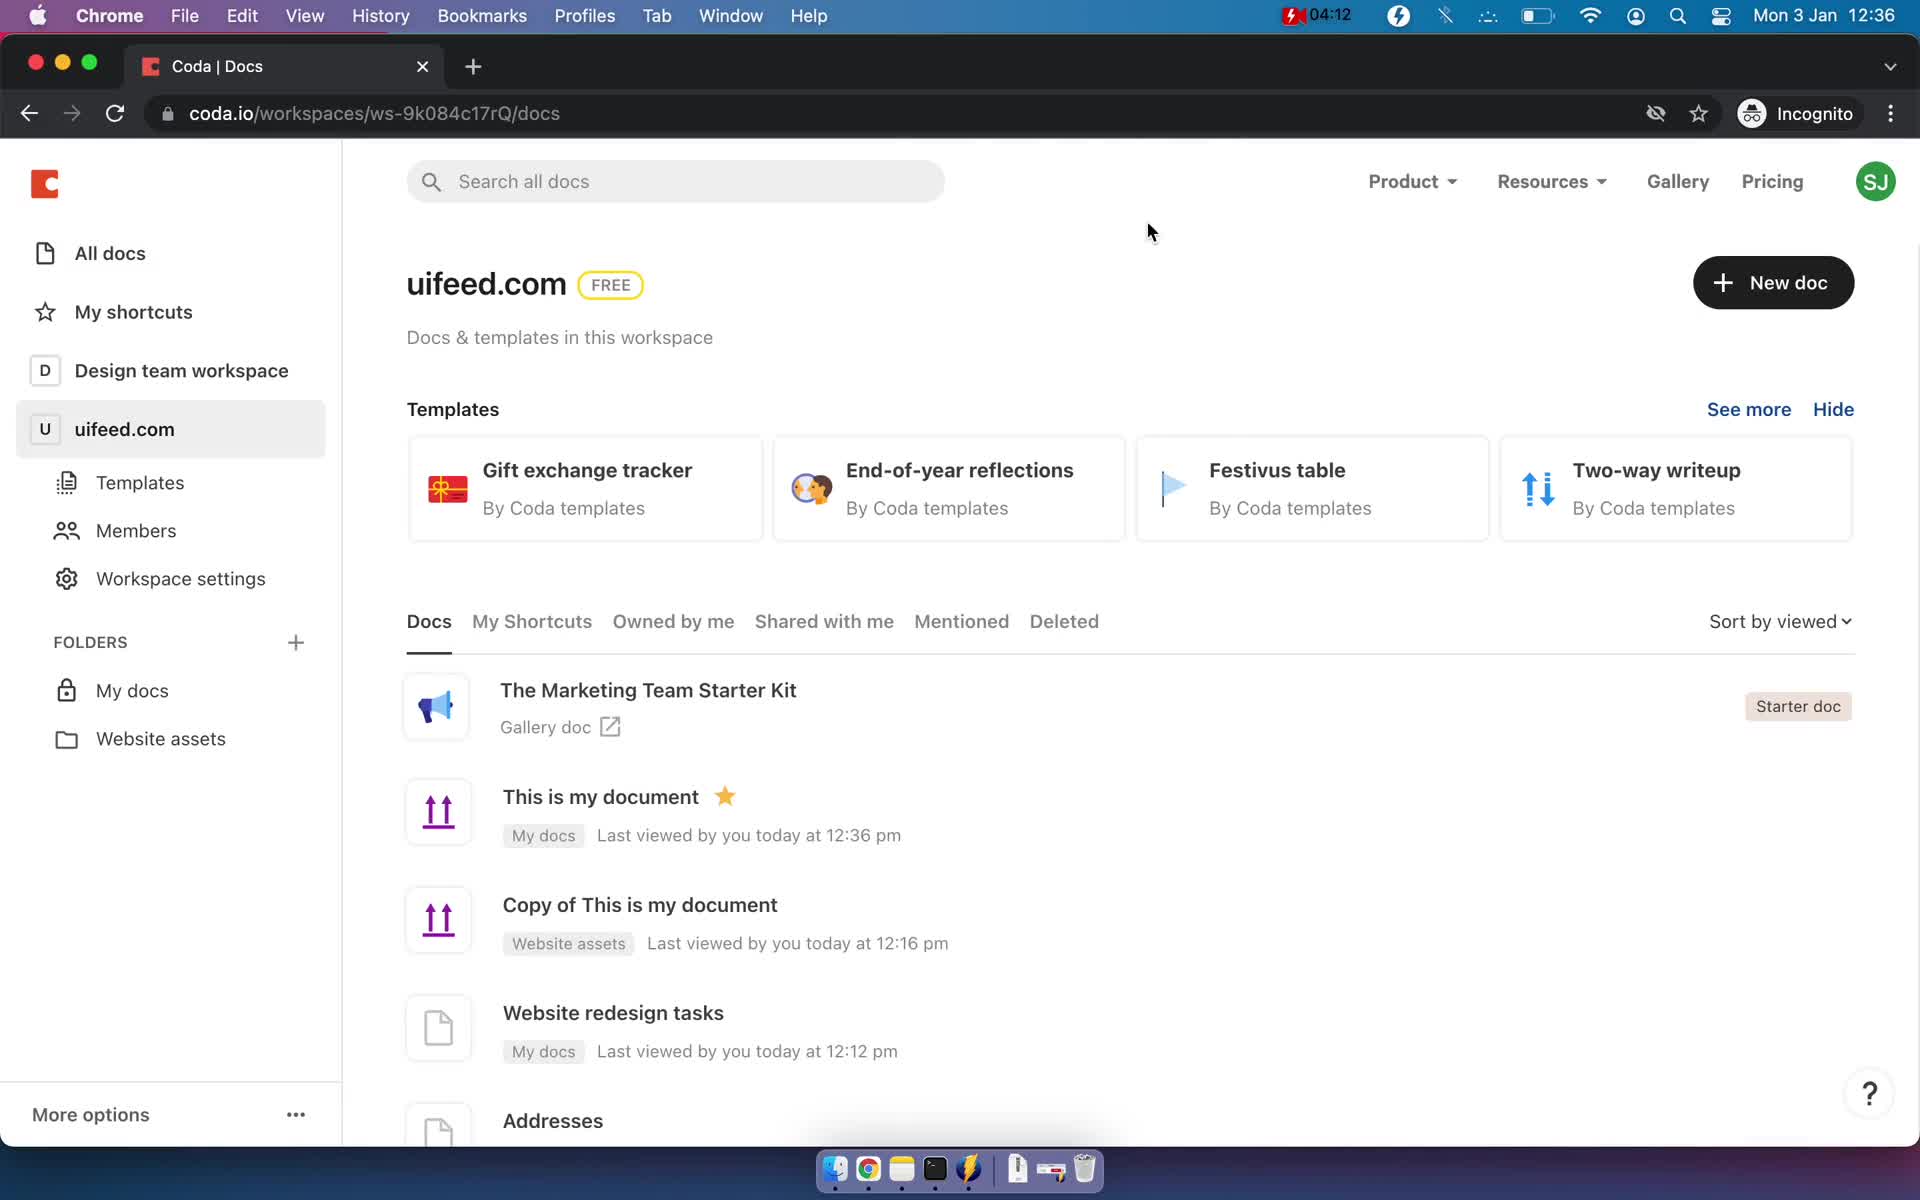Bookmark this page star icon

[1698, 114]
